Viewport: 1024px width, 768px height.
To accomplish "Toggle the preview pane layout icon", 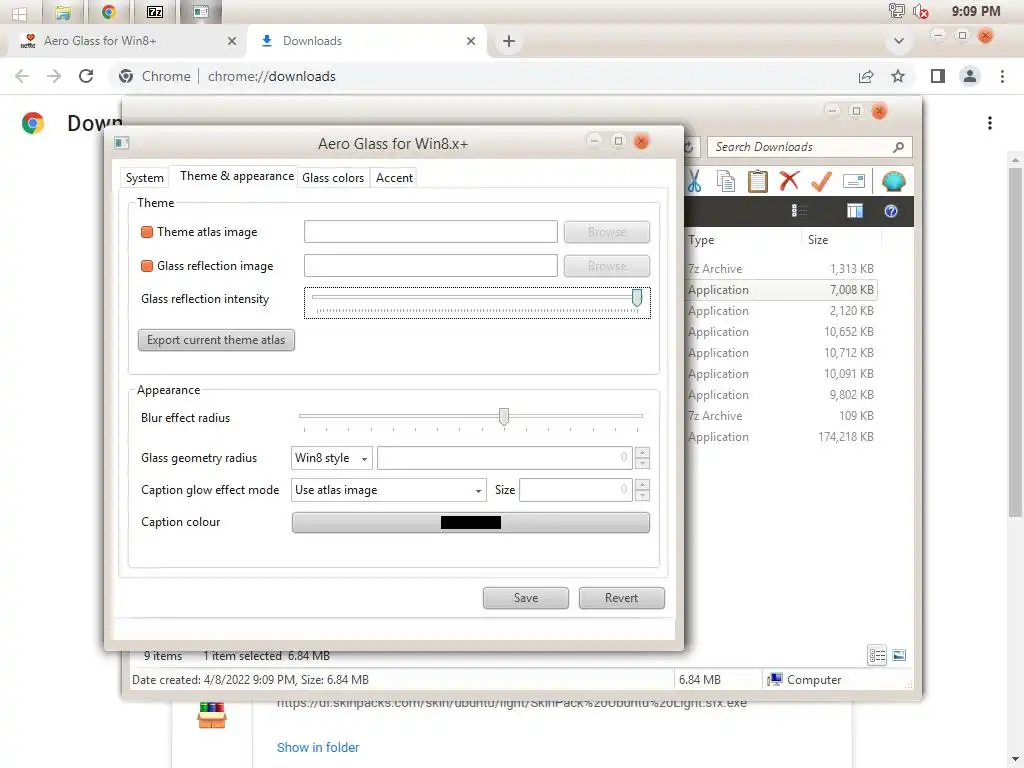I will 855,210.
